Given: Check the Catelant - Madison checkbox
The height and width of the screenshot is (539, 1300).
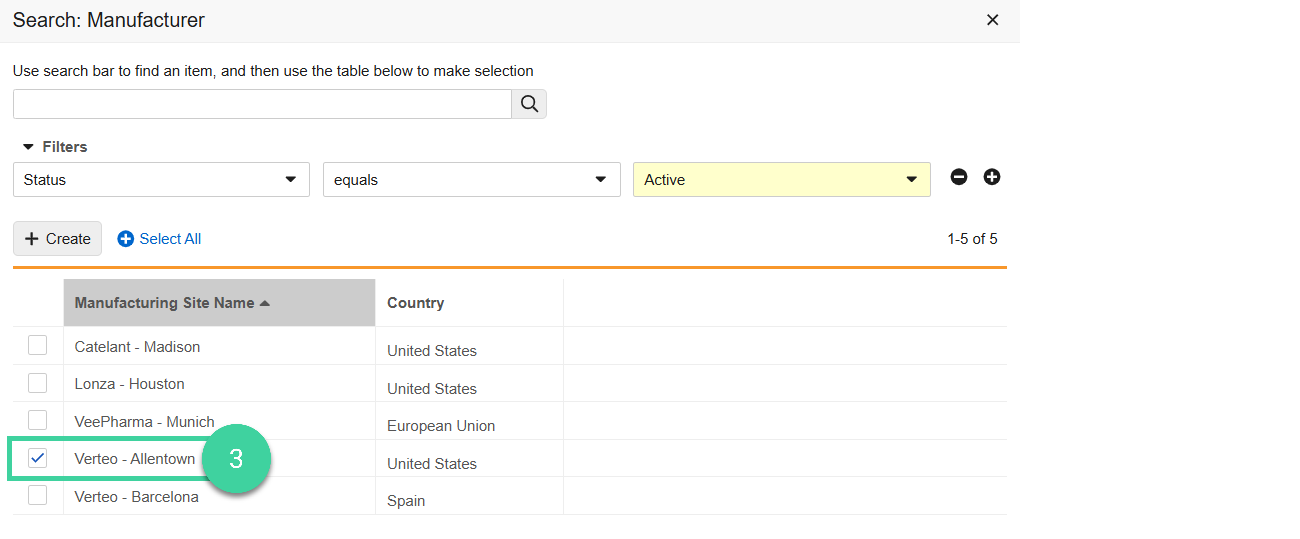Looking at the screenshot, I should tap(37, 345).
